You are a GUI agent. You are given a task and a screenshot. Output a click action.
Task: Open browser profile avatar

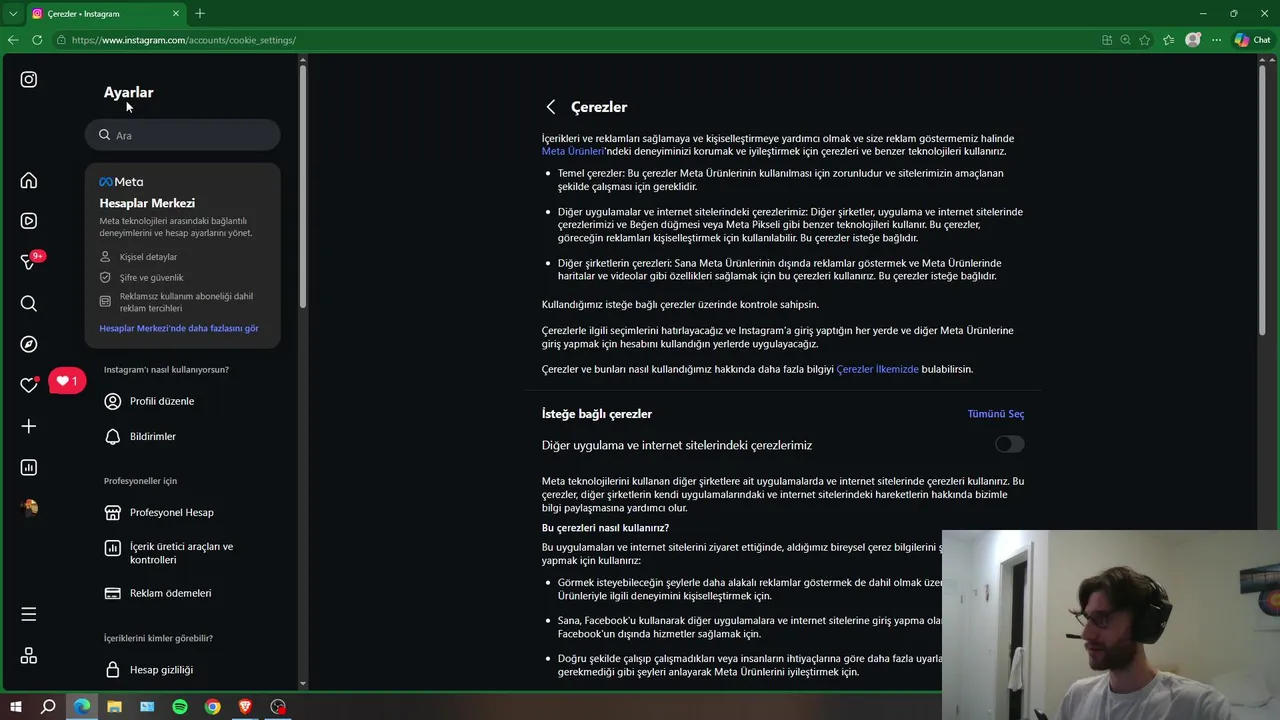[1192, 40]
